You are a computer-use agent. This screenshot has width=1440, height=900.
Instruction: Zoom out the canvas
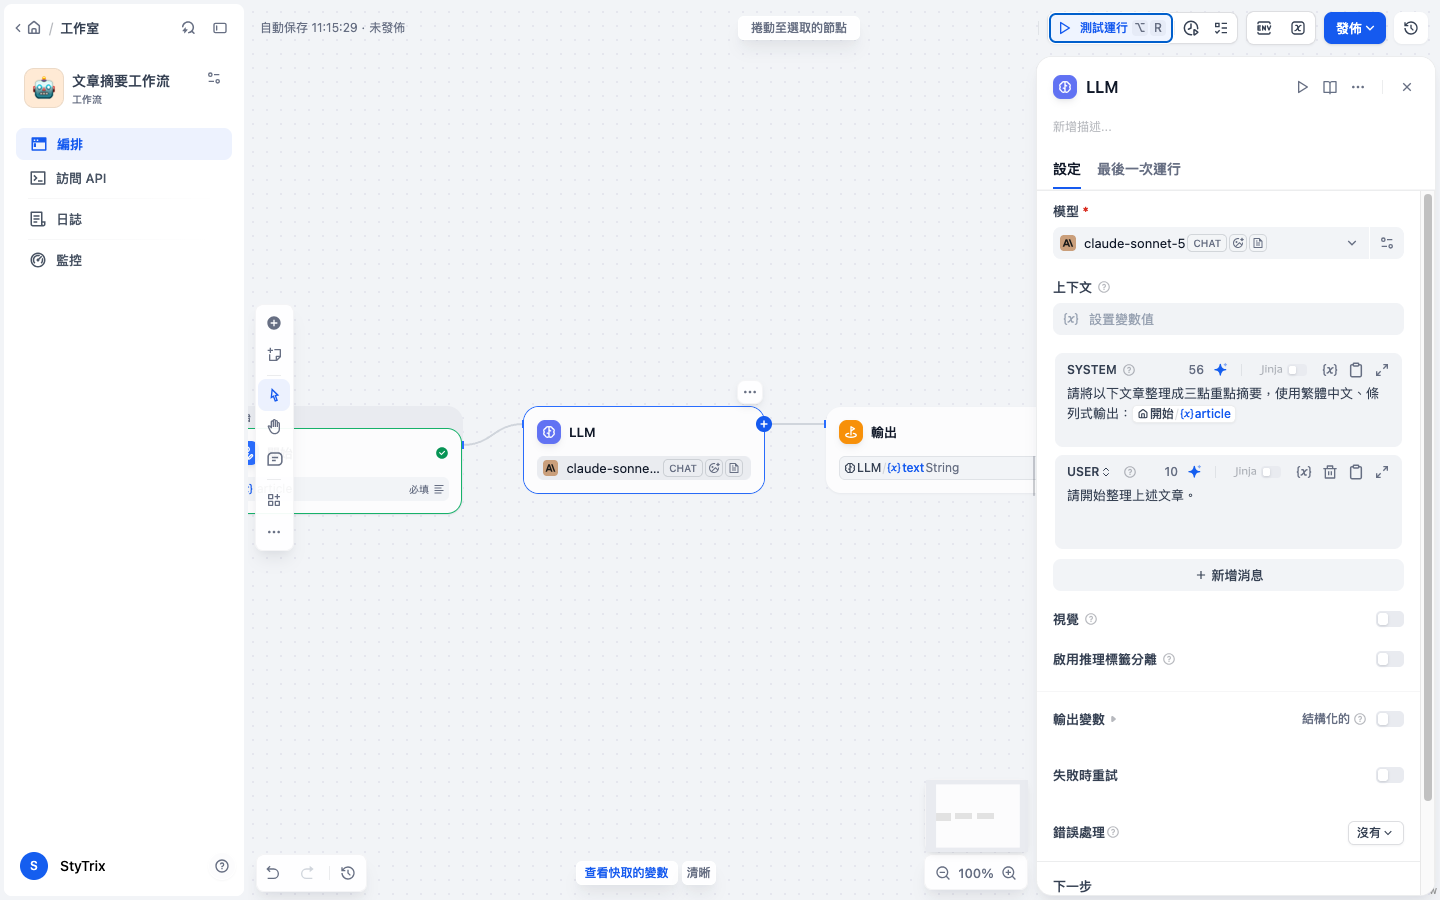point(942,873)
